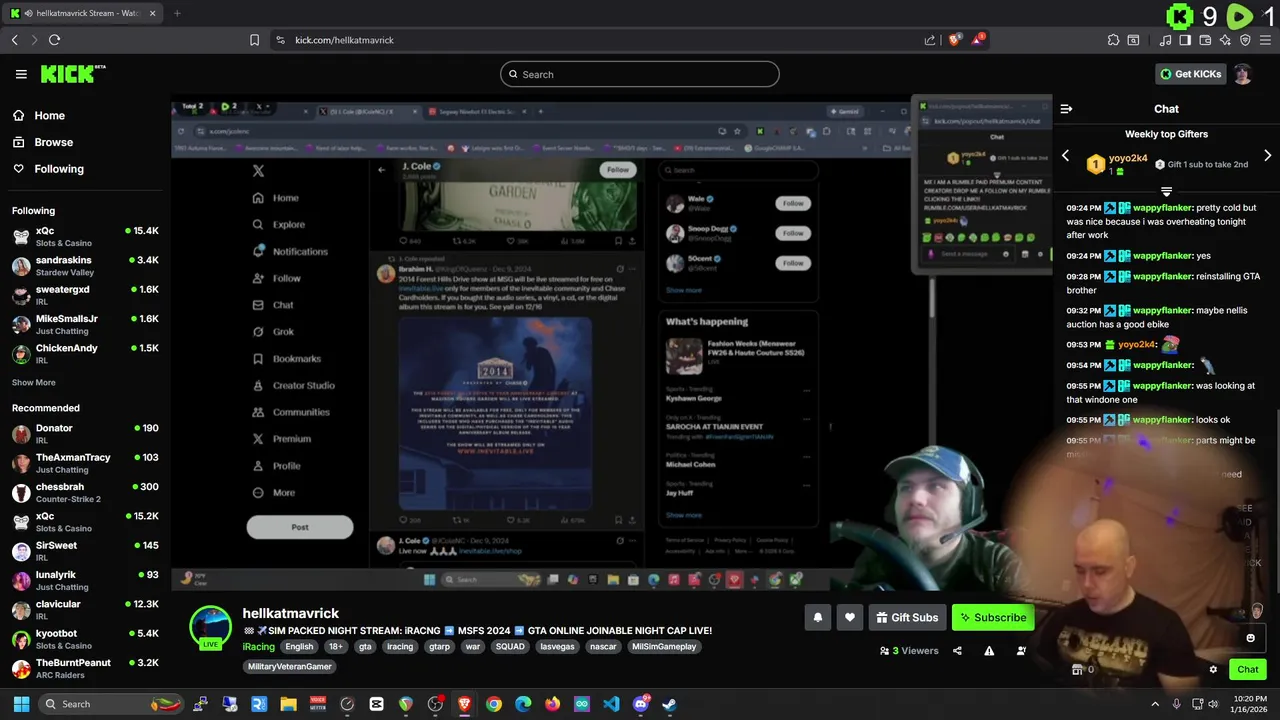Open Visual Studio Code in the taskbar
1280x720 pixels.
pos(611,704)
